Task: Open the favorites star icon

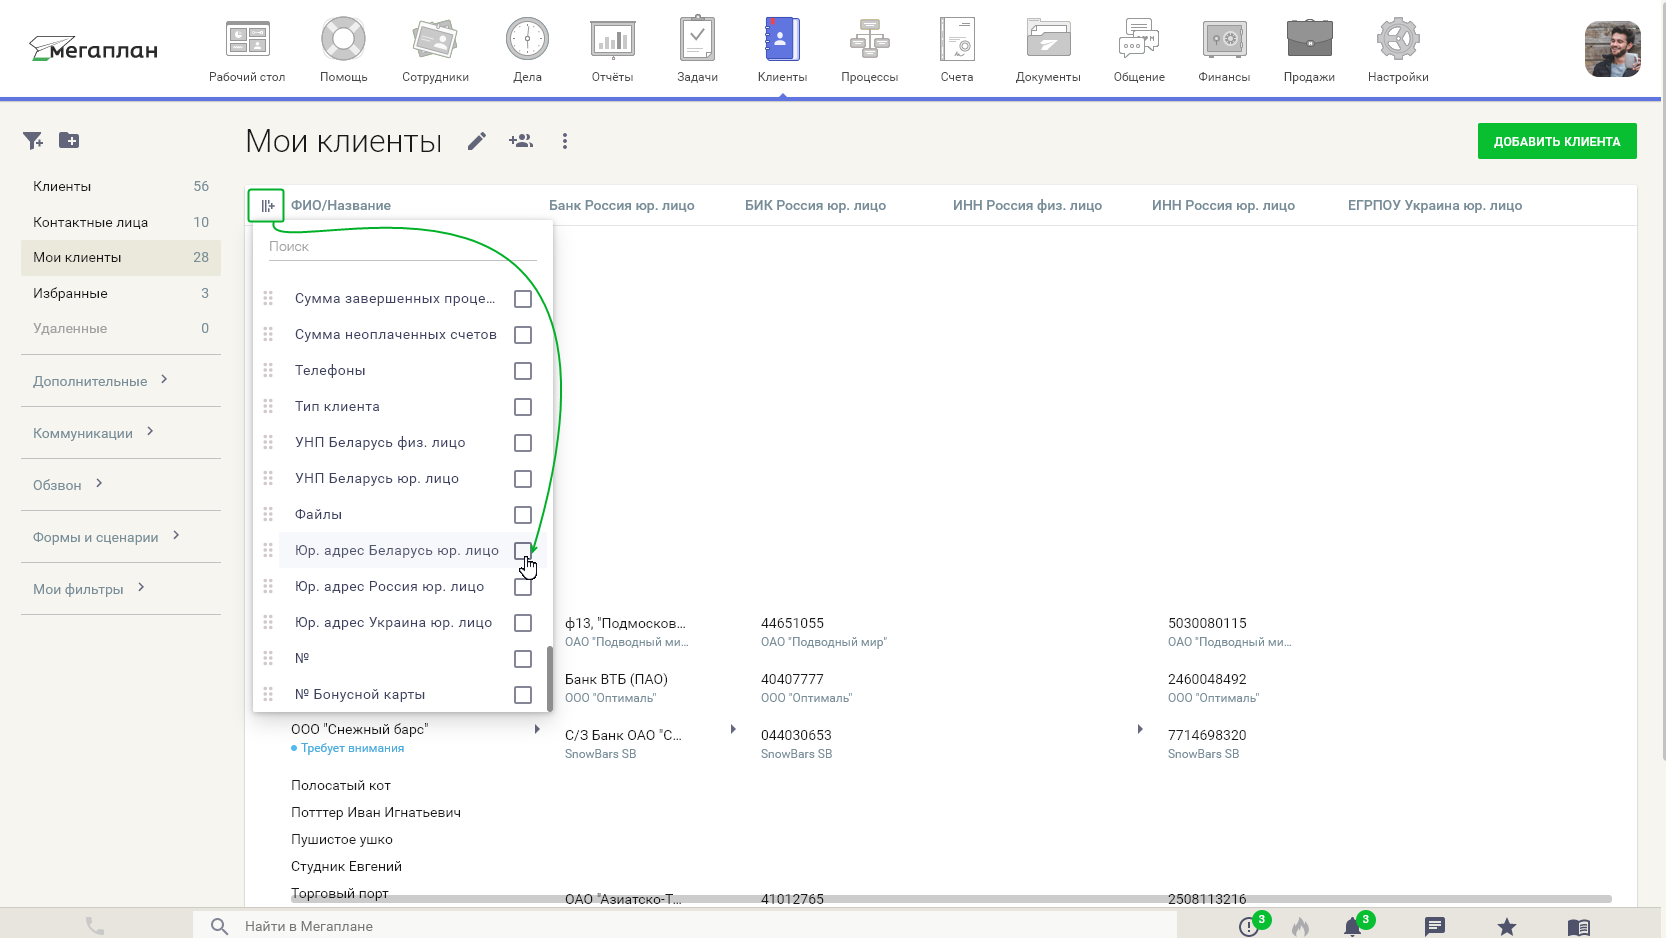Action: [1507, 927]
